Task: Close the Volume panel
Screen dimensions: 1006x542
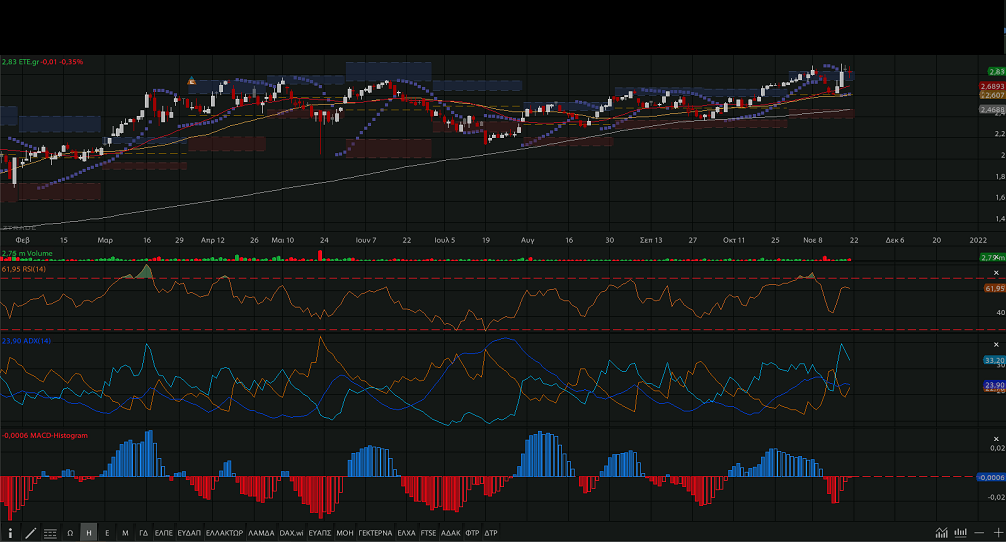Action: click(x=996, y=256)
